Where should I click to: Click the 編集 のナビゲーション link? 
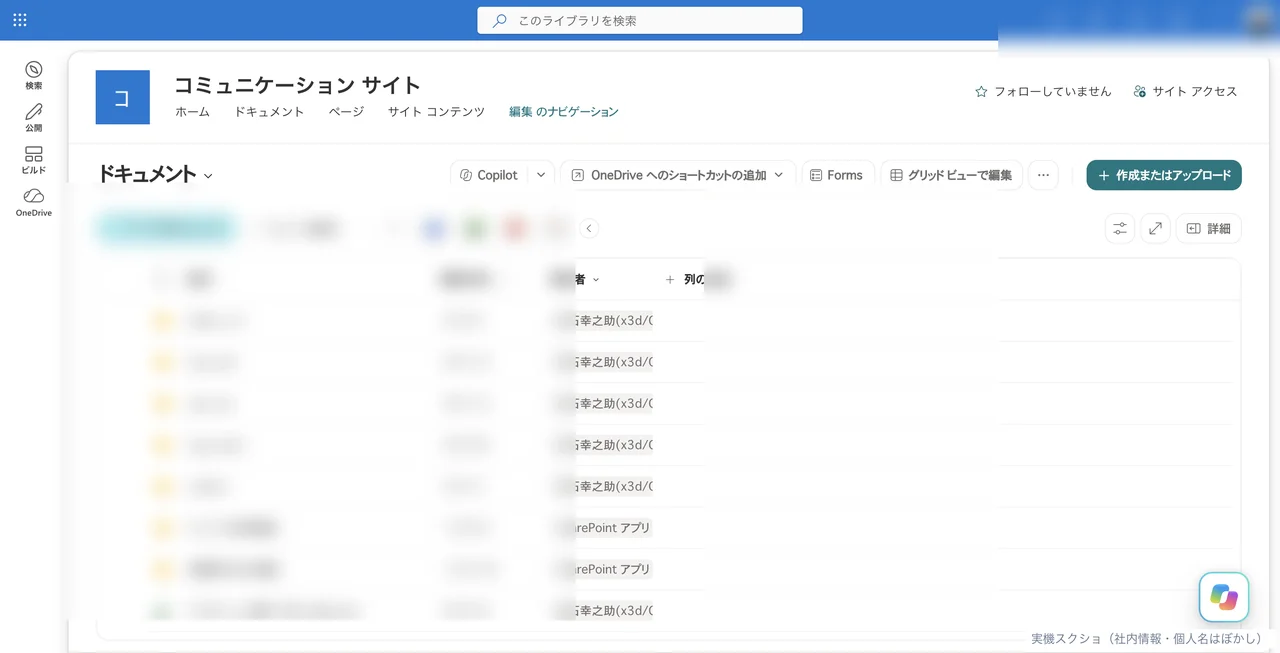point(564,112)
